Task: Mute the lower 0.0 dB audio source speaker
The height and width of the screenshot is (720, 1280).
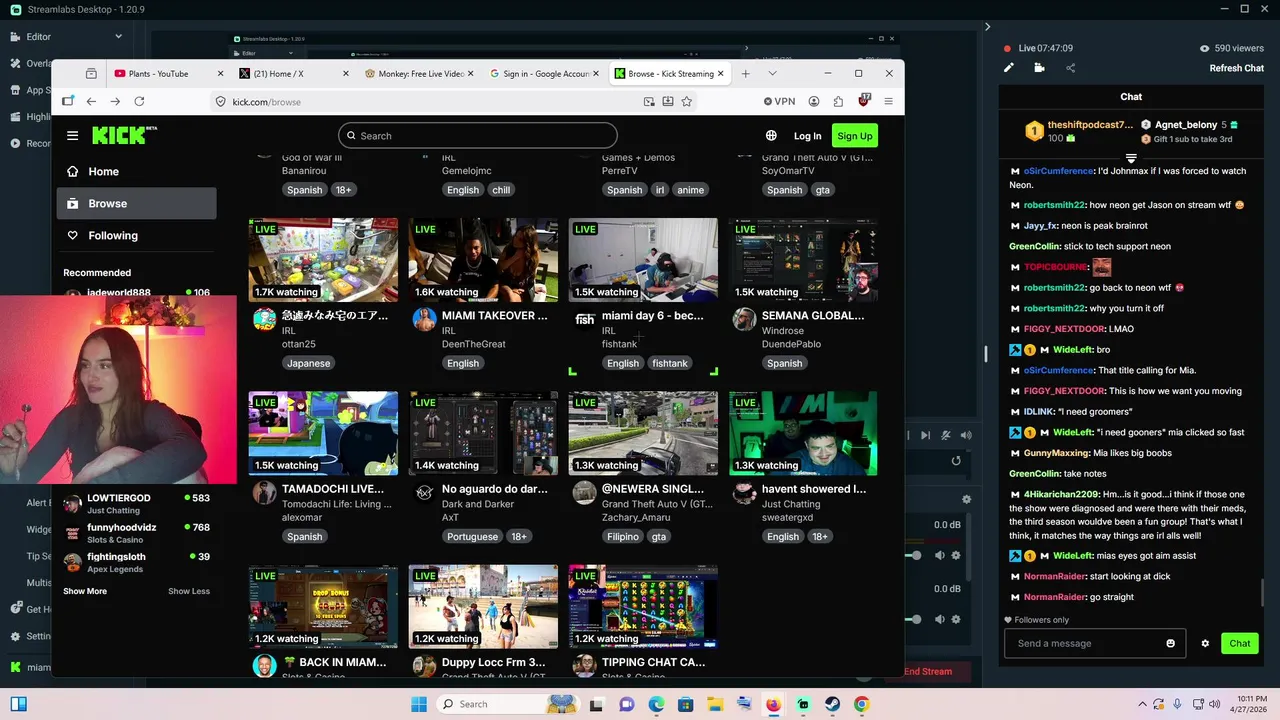Action: [x=940, y=619]
